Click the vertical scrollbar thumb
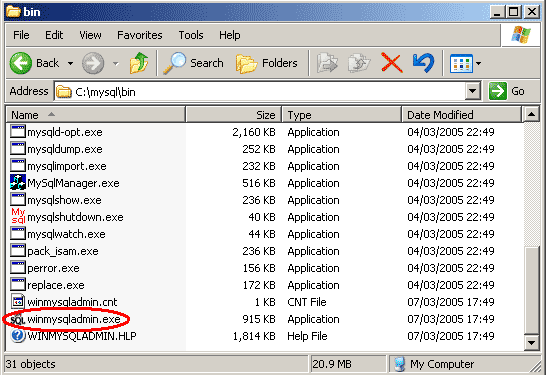Screen dimensions: 546x375 click(532, 291)
